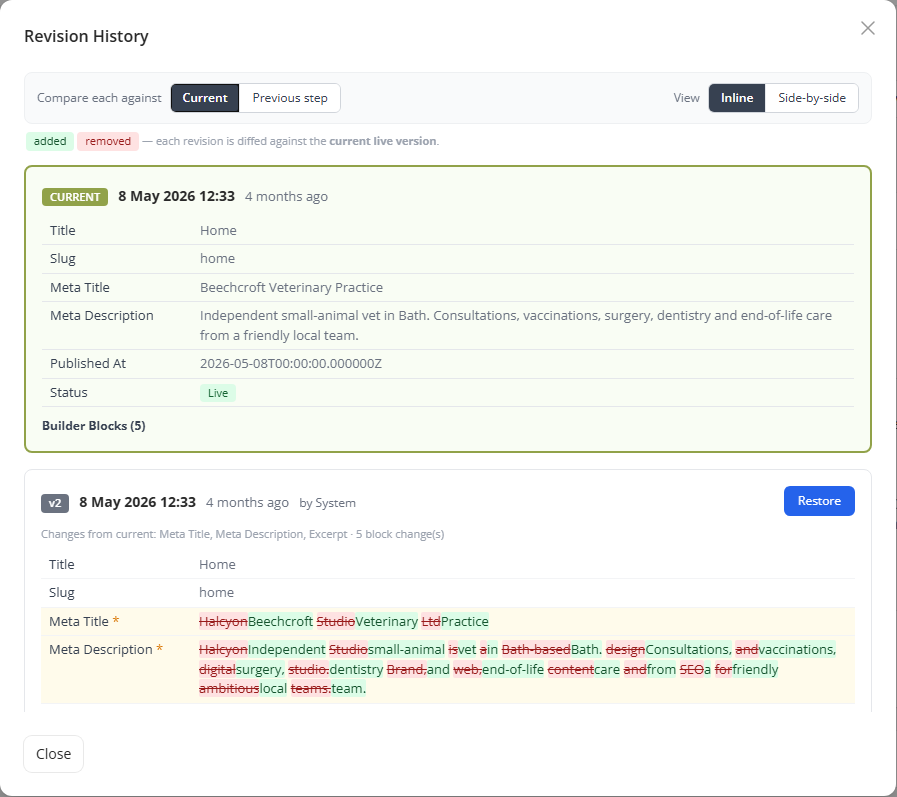897x797 pixels.
Task: Click the Live status badge
Action: point(218,393)
